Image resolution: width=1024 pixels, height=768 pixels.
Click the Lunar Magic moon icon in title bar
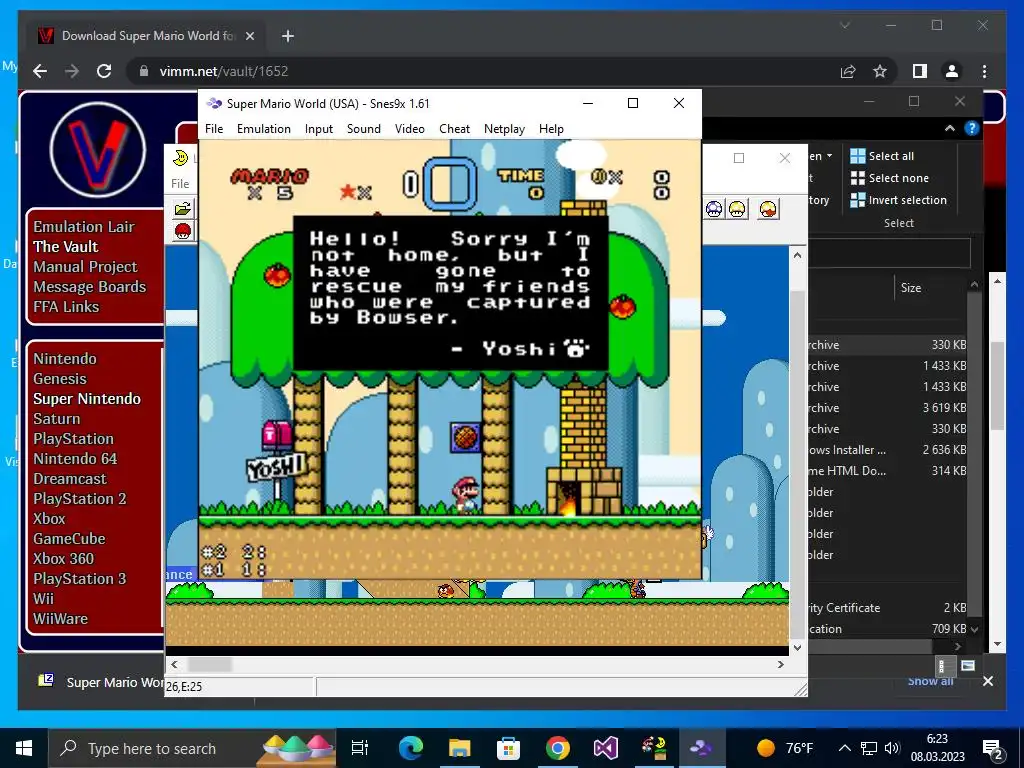click(x=180, y=157)
